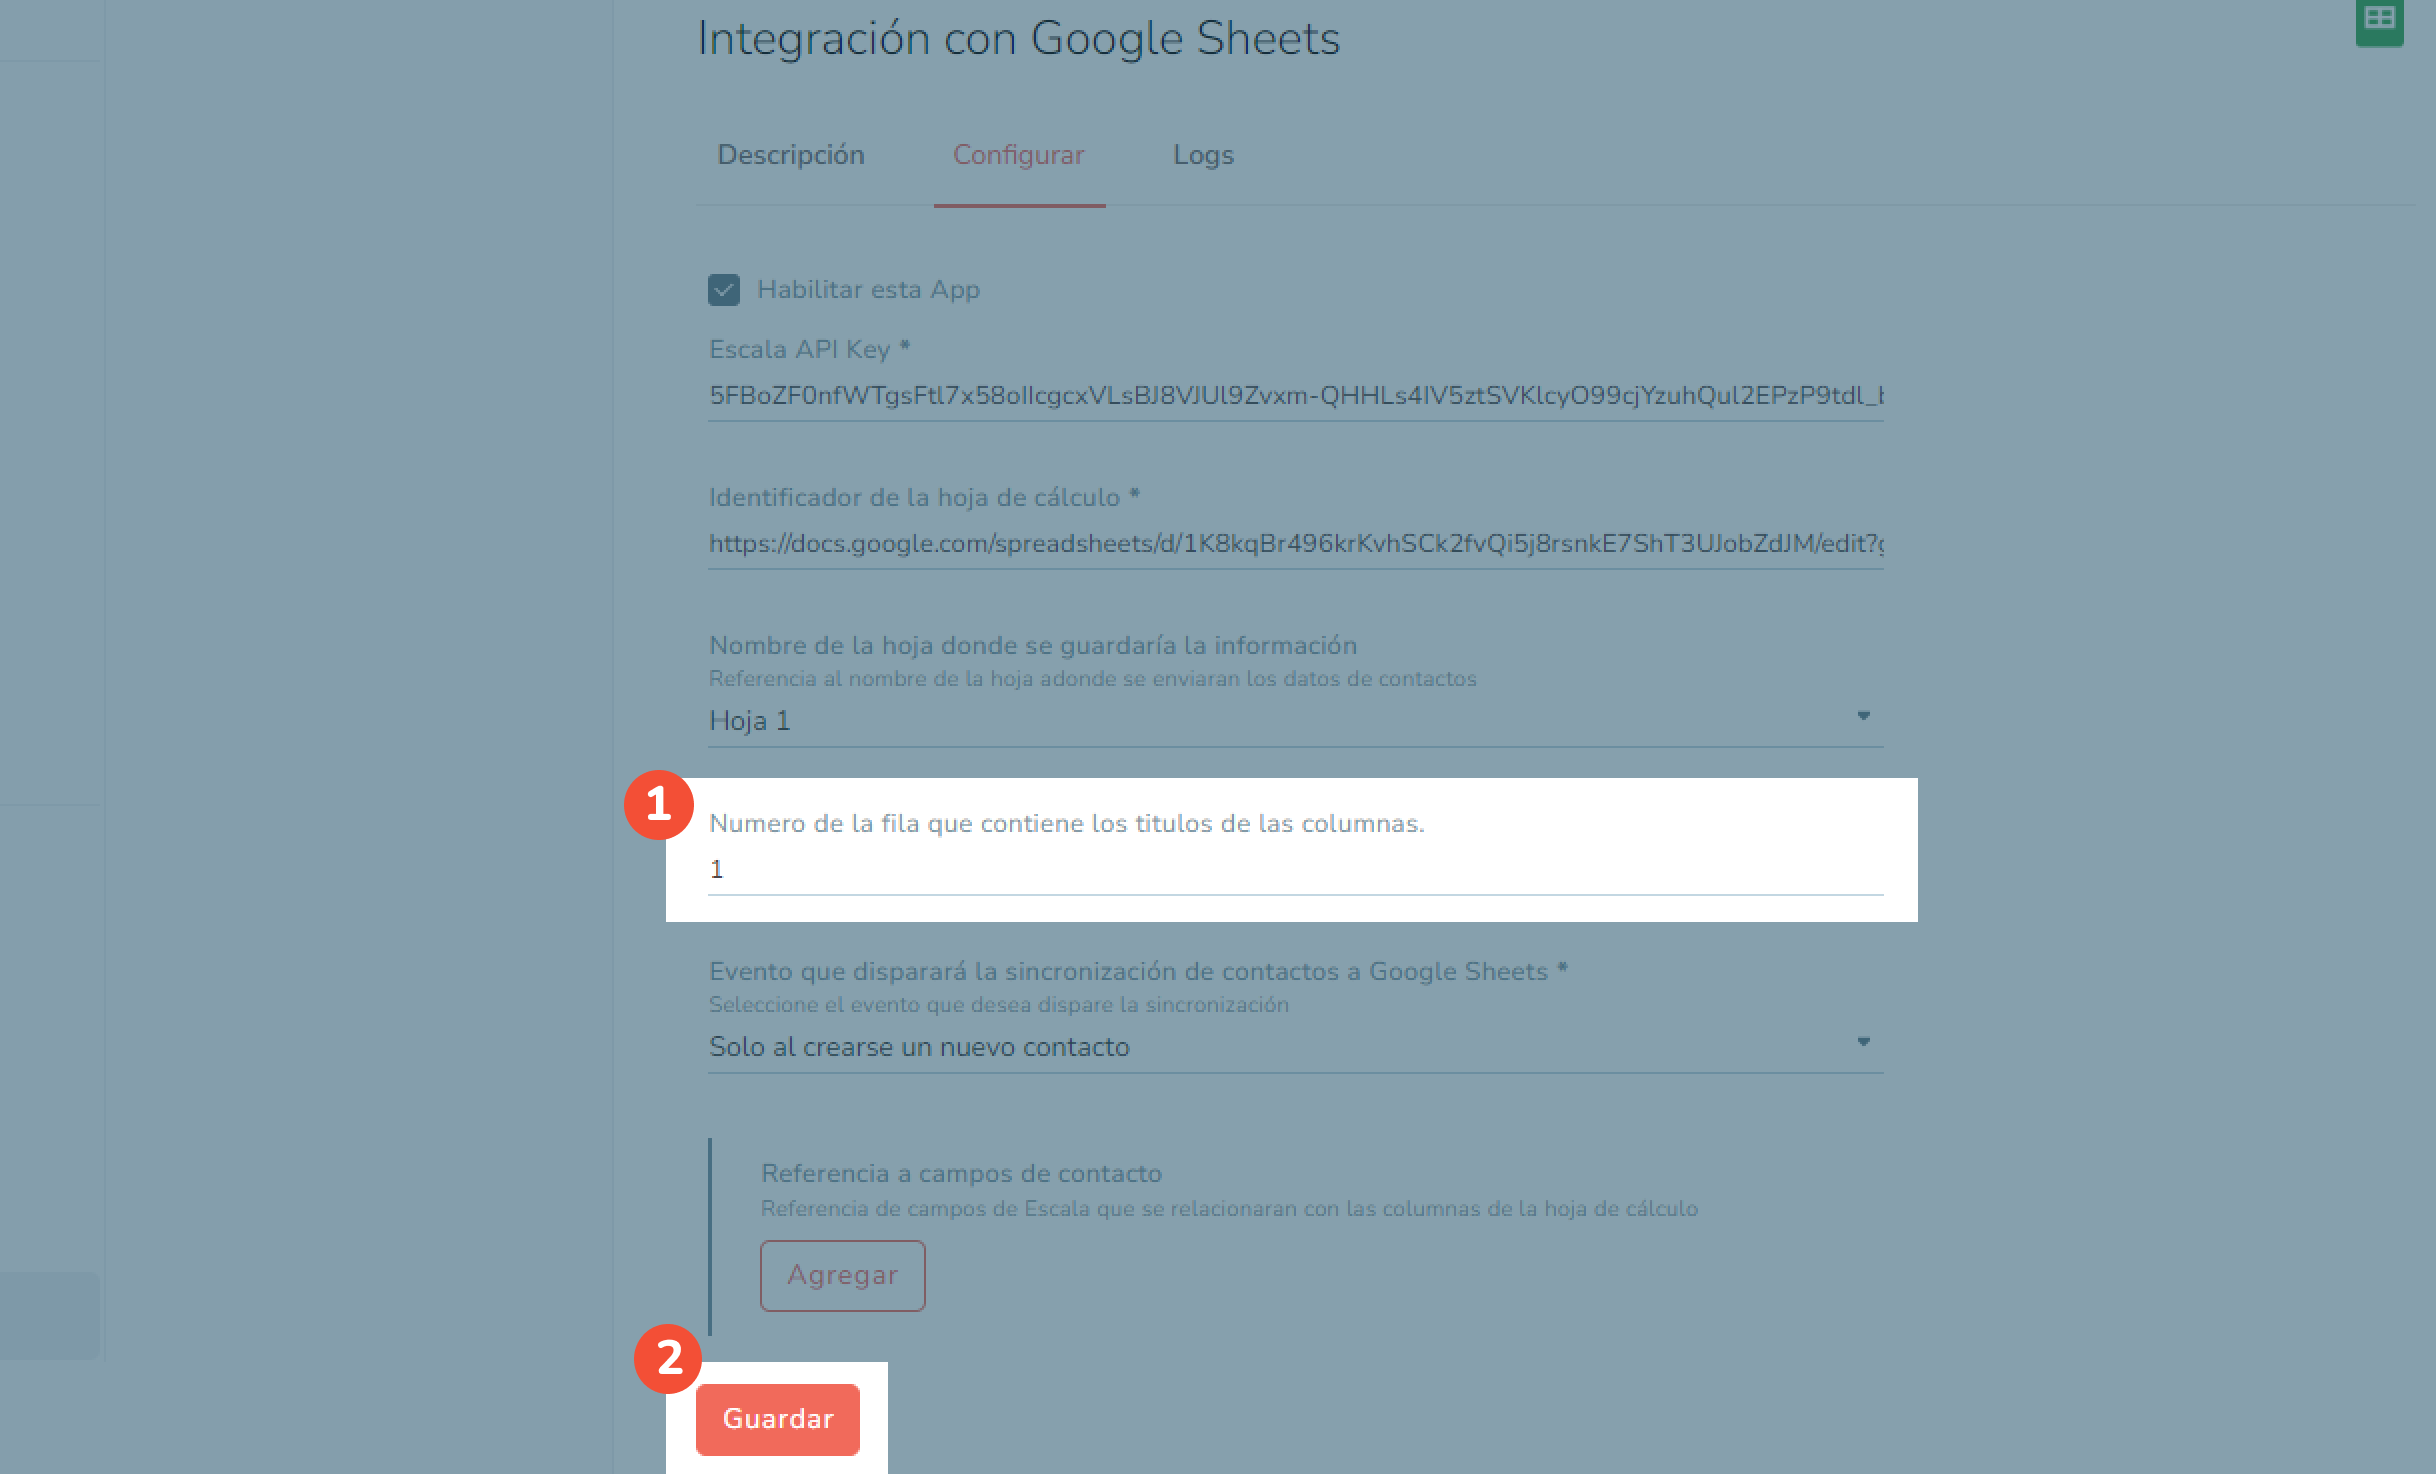Click the column titles row number field
The image size is (2436, 1474).
(x=1295, y=870)
